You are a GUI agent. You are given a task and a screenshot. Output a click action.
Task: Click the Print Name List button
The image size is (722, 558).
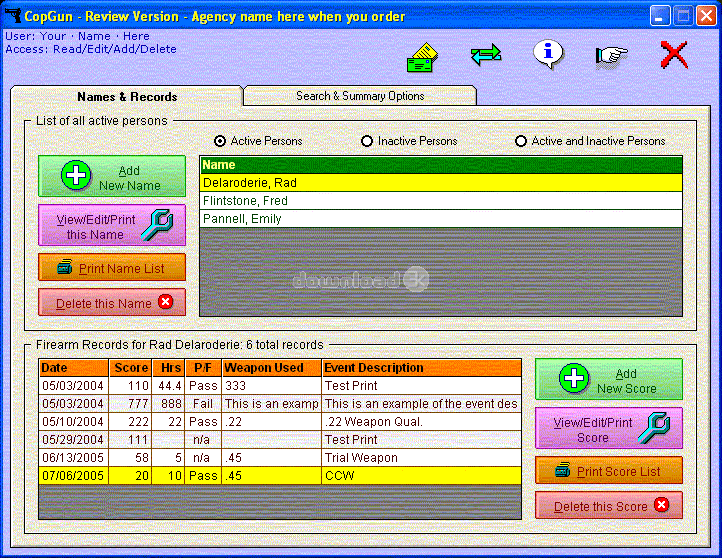112,267
